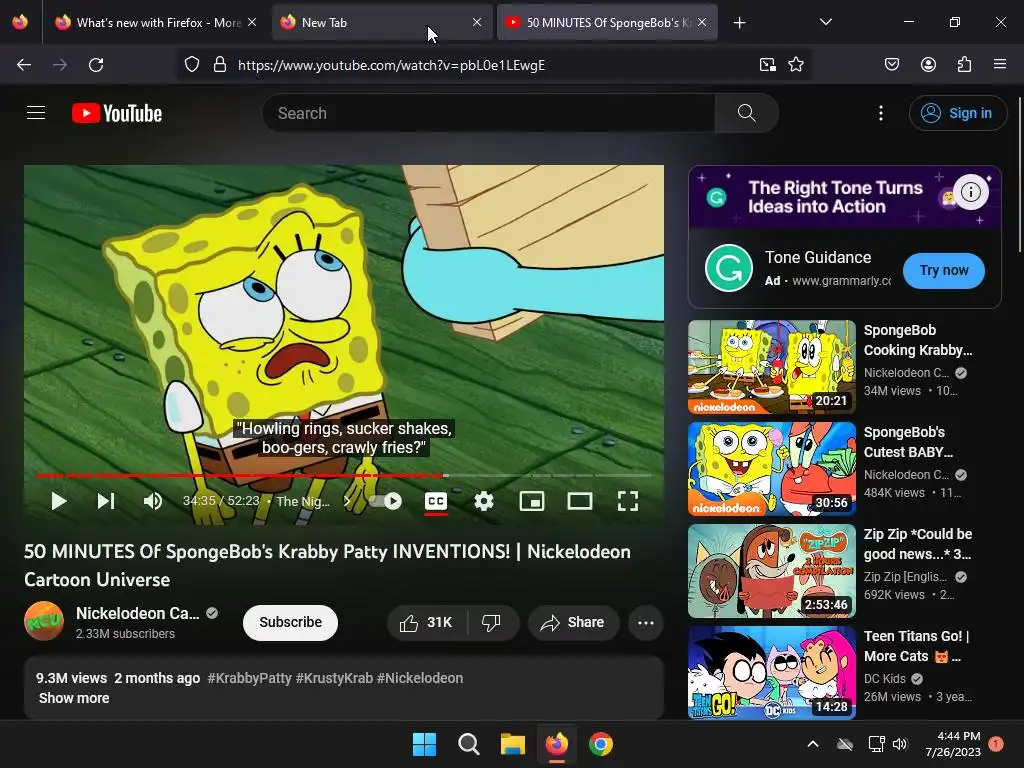Go back to previous page
This screenshot has height=768, width=1024.
click(24, 65)
